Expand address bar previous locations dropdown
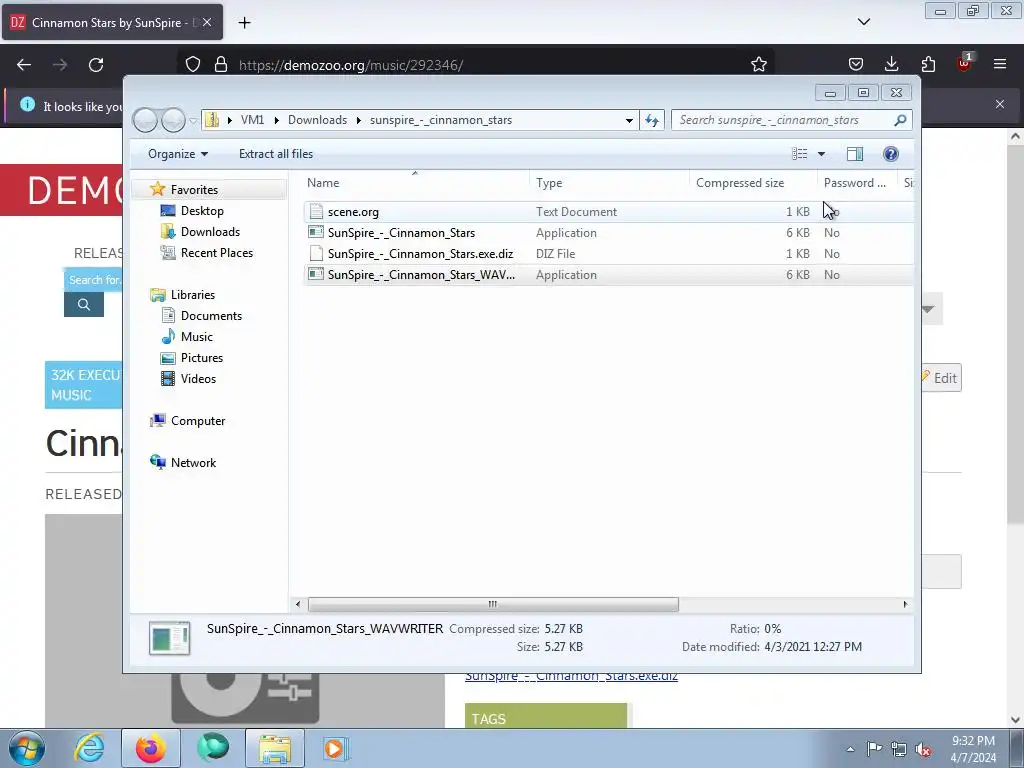This screenshot has height=768, width=1024. (x=629, y=120)
